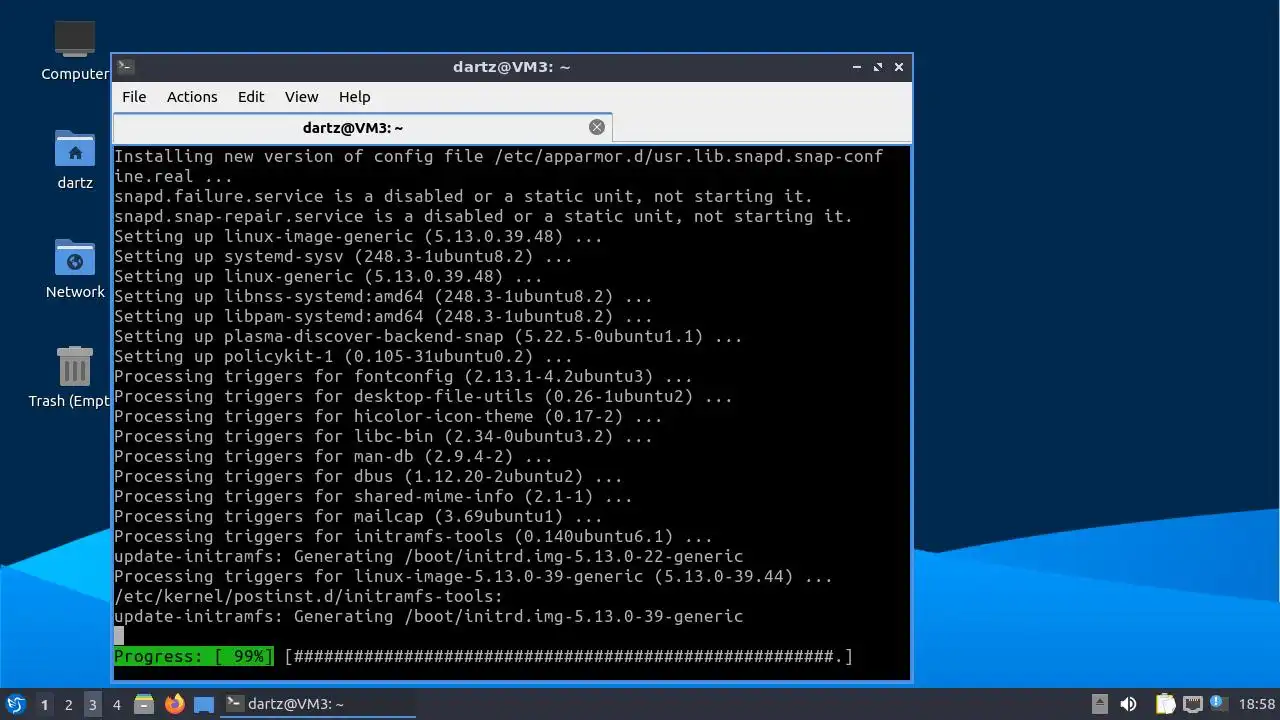The width and height of the screenshot is (1280, 720).
Task: Click 'Setting up policykit-1' line
Action: pos(343,356)
